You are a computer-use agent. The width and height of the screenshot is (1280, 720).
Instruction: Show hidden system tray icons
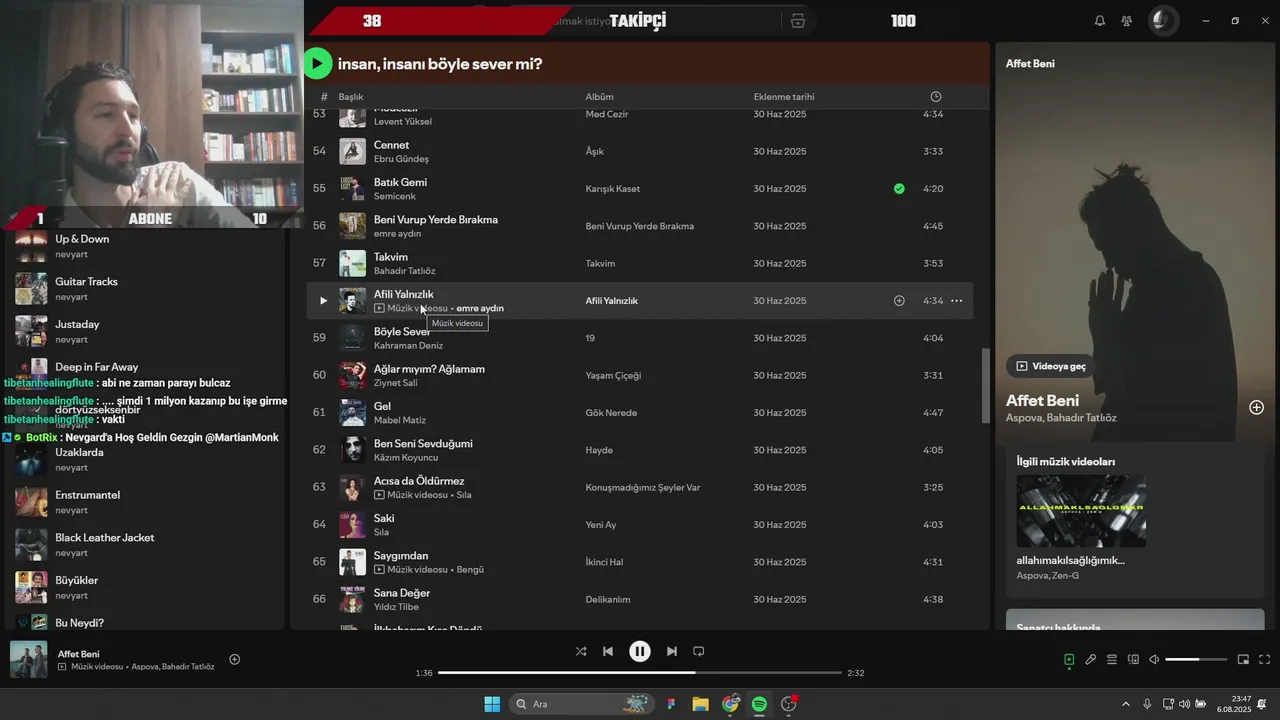click(1126, 704)
